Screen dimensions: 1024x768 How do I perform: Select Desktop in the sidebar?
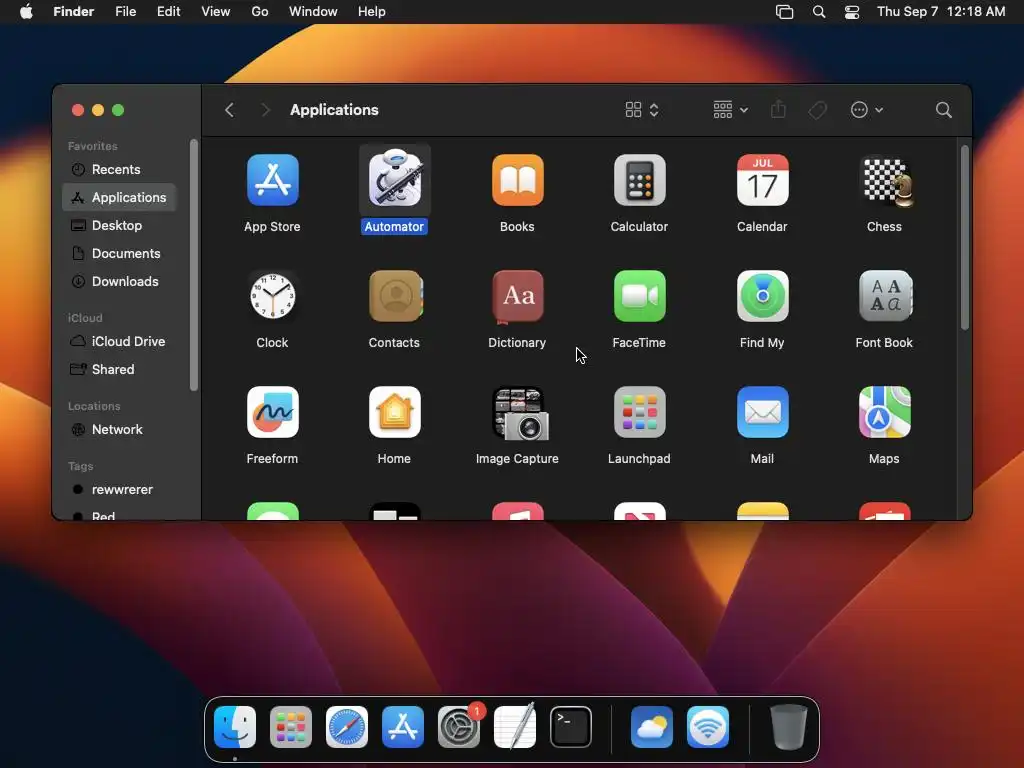tap(119, 225)
